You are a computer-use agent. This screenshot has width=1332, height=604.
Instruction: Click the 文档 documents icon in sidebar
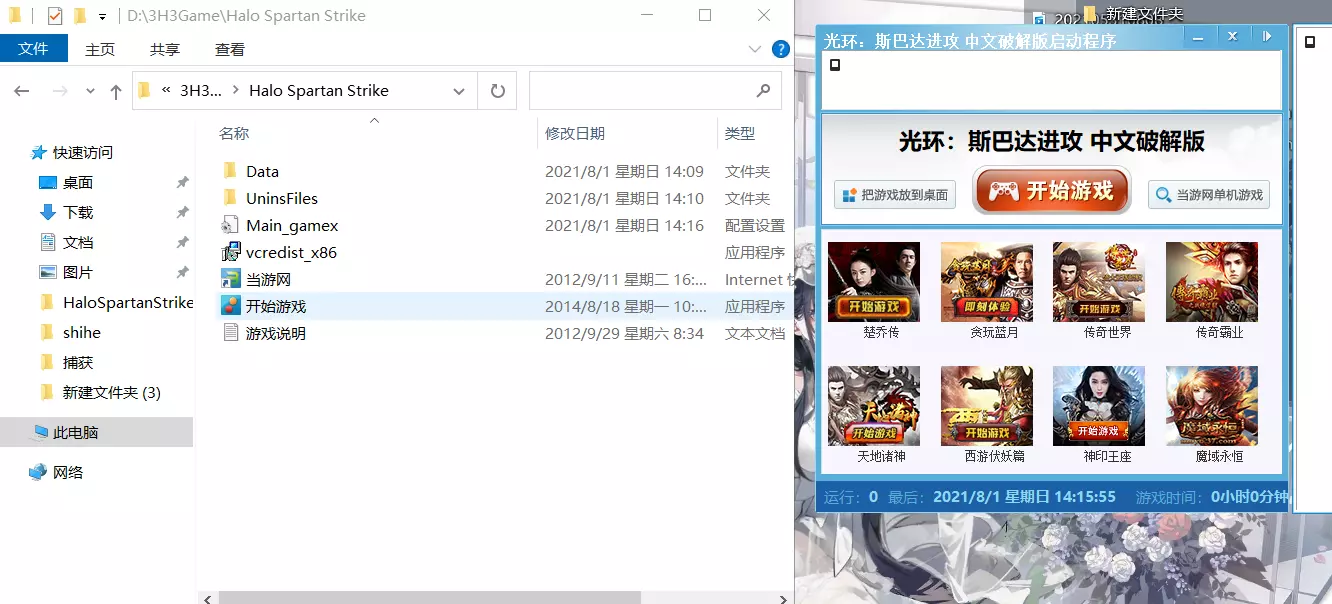click(x=47, y=242)
